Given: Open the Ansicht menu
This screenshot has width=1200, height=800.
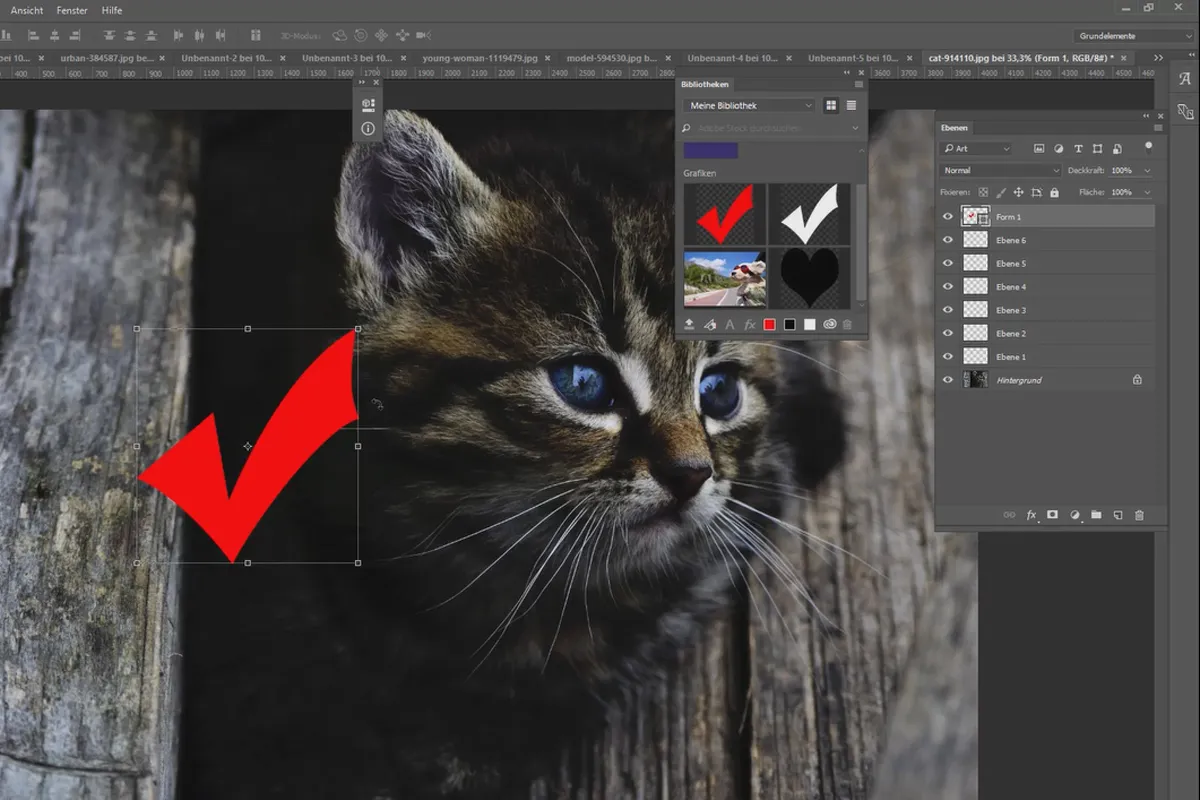Looking at the screenshot, I should click(27, 10).
